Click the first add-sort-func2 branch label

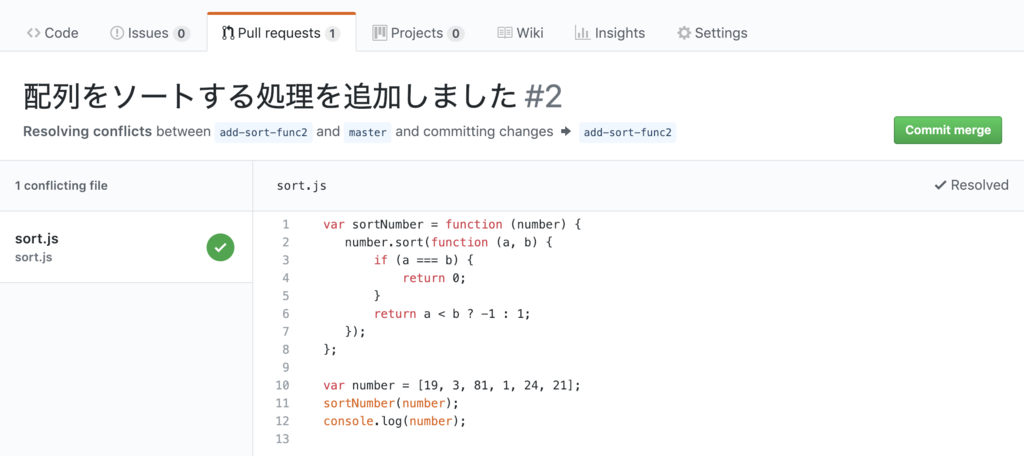point(263,133)
